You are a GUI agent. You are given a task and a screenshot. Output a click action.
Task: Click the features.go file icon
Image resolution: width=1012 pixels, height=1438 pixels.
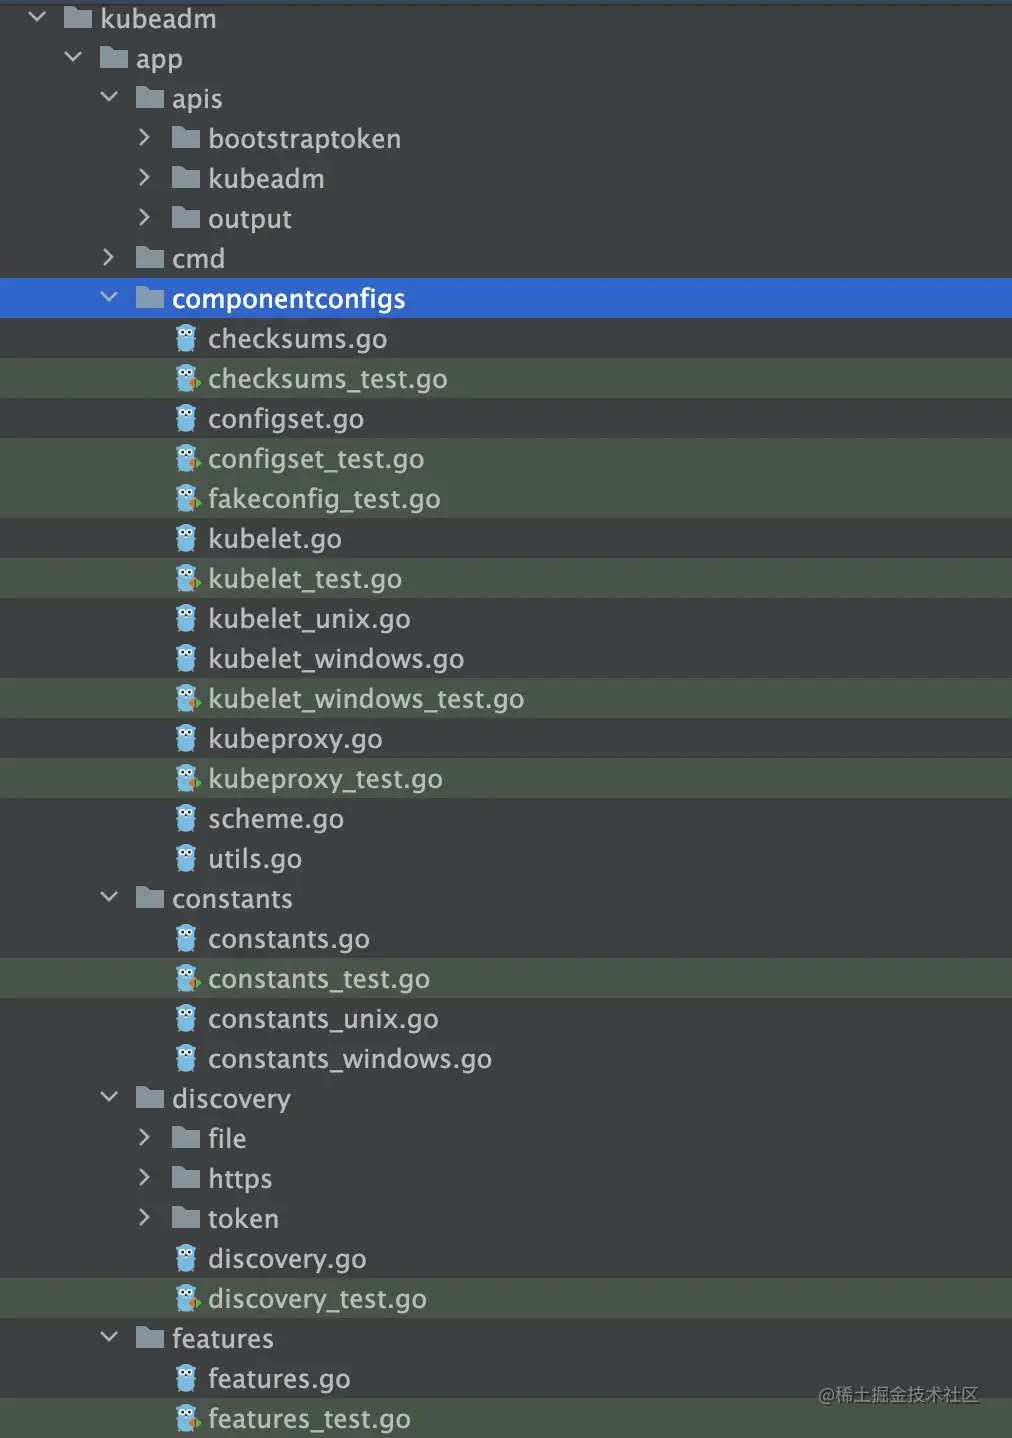click(x=186, y=1378)
